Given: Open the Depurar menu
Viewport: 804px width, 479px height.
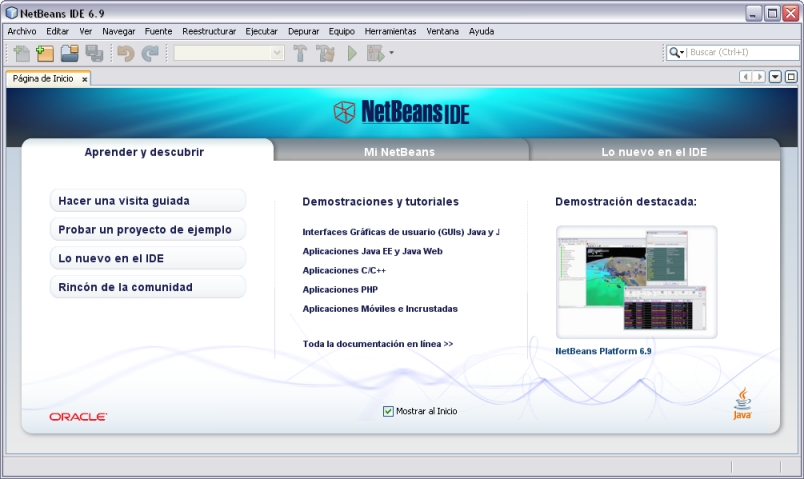Looking at the screenshot, I should (303, 31).
